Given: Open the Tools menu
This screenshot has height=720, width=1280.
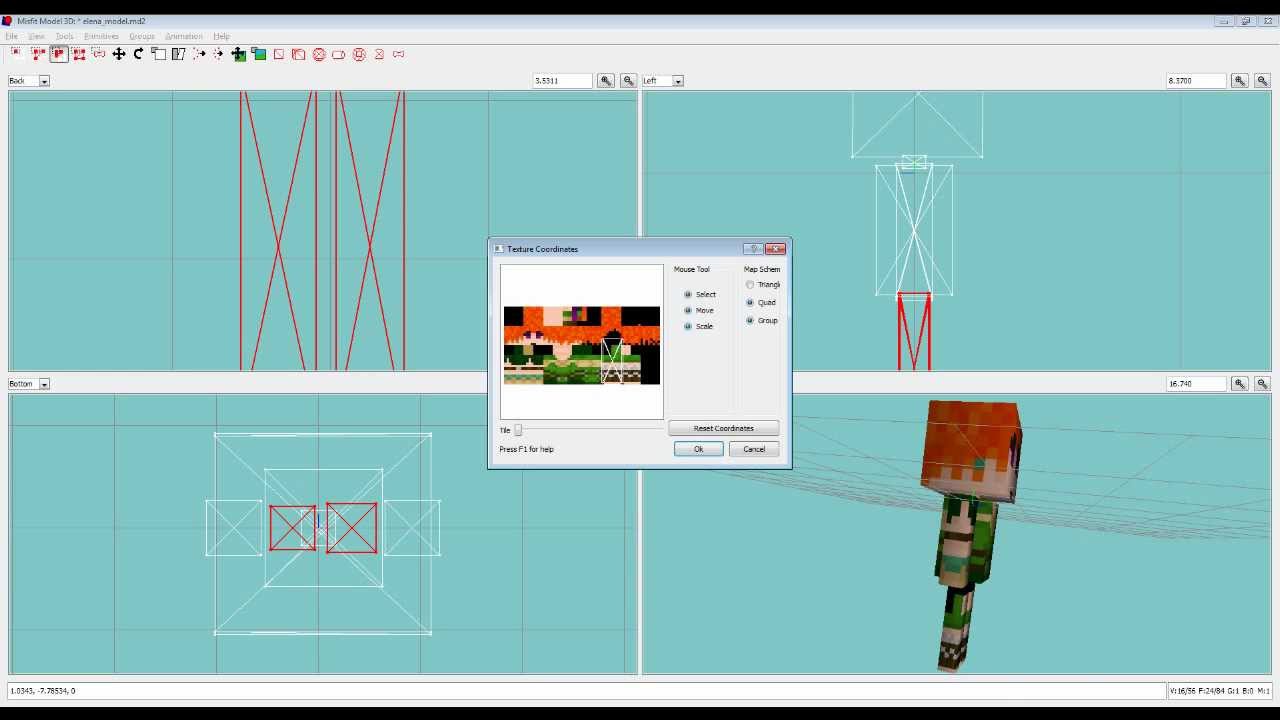Looking at the screenshot, I should [64, 36].
